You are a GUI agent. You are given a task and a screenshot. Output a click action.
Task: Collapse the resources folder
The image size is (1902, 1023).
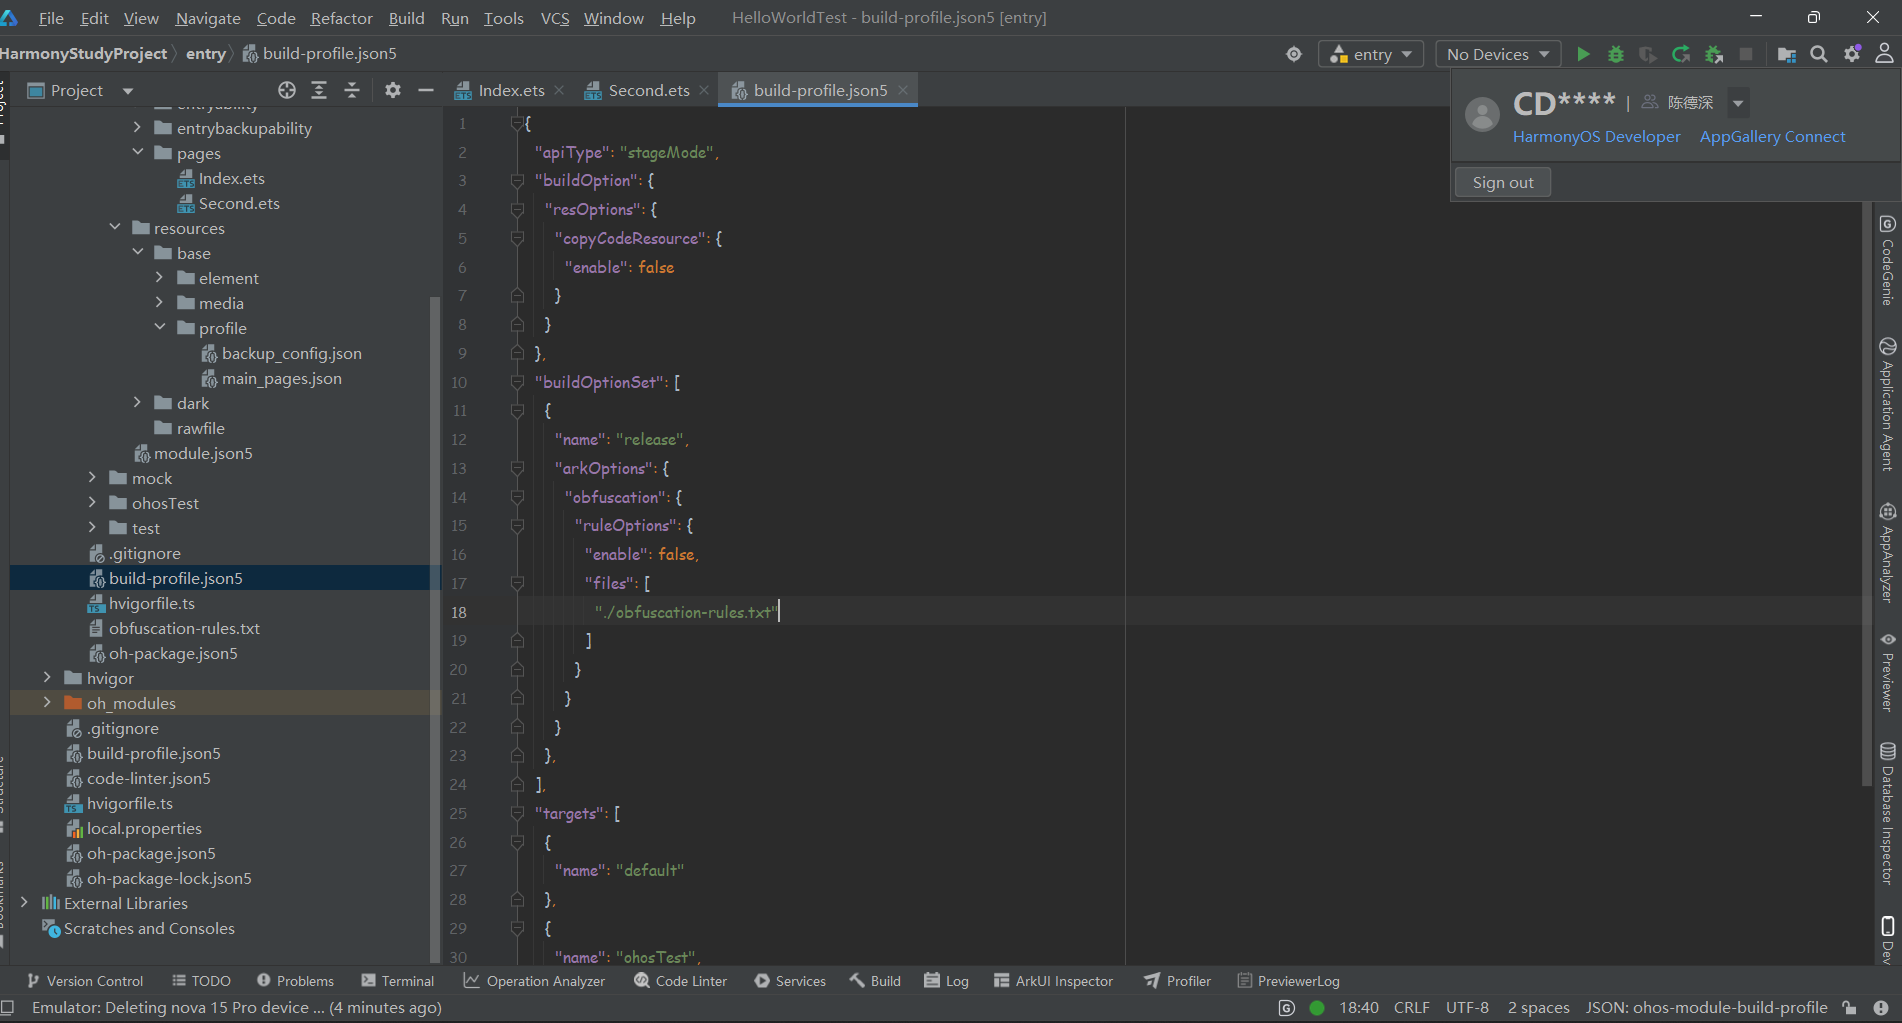click(115, 228)
